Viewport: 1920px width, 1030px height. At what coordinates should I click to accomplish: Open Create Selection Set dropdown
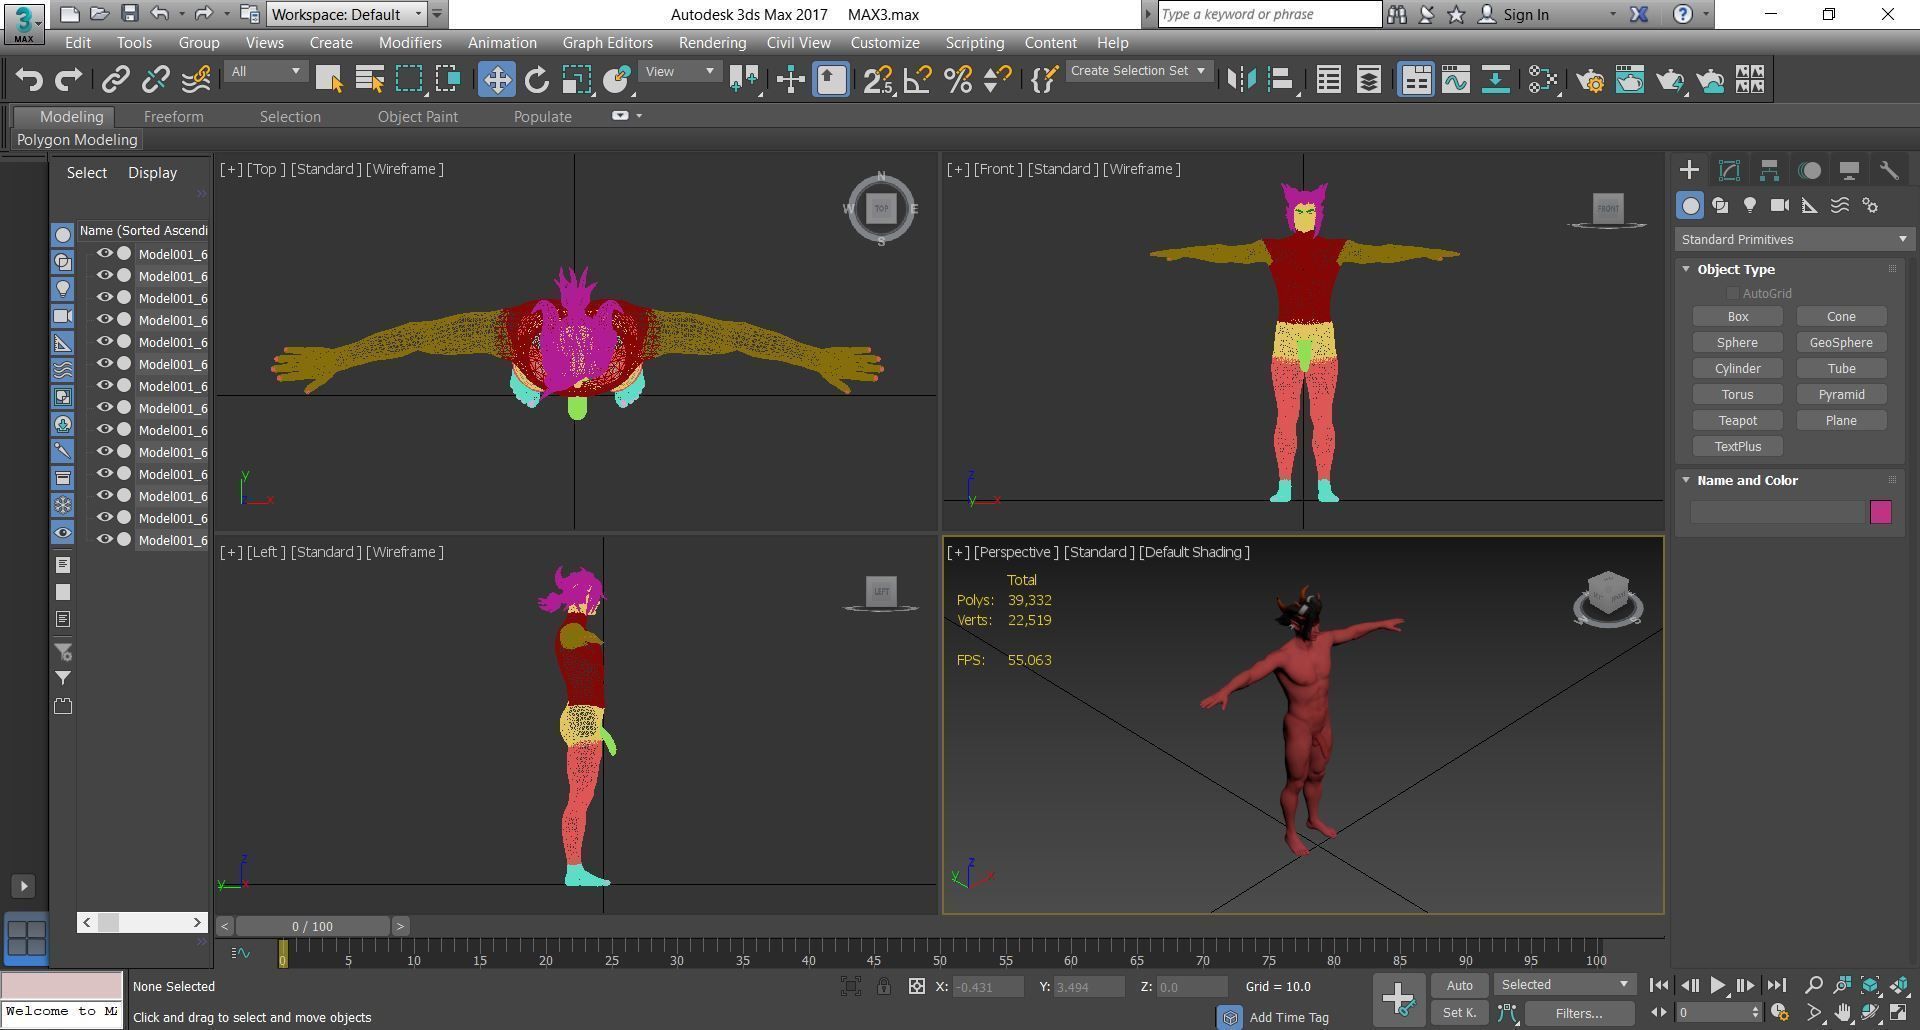point(1139,71)
